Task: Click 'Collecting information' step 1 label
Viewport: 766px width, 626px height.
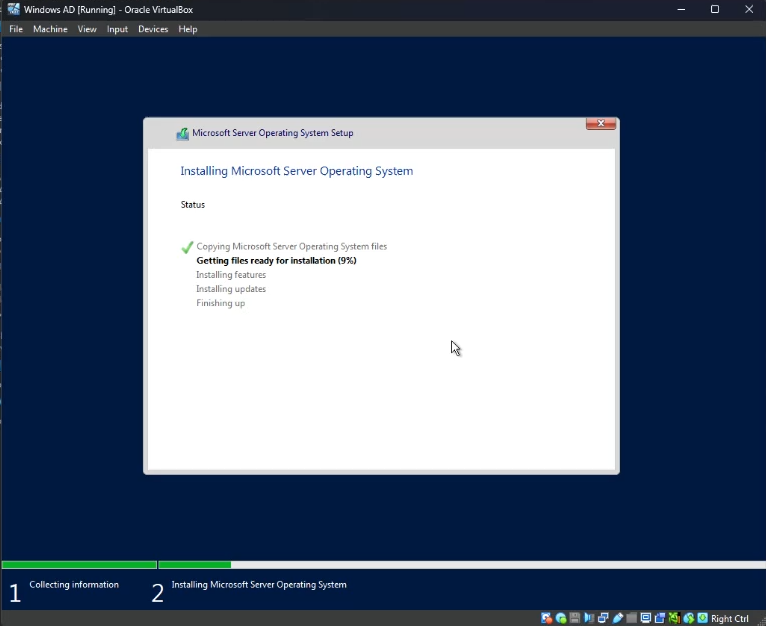Action: coord(74,585)
